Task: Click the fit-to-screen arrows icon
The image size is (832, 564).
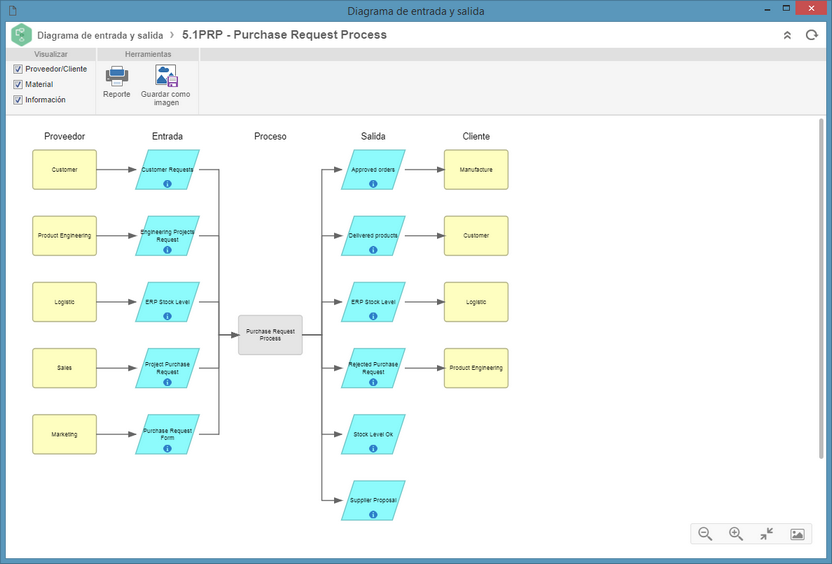Action: click(766, 534)
